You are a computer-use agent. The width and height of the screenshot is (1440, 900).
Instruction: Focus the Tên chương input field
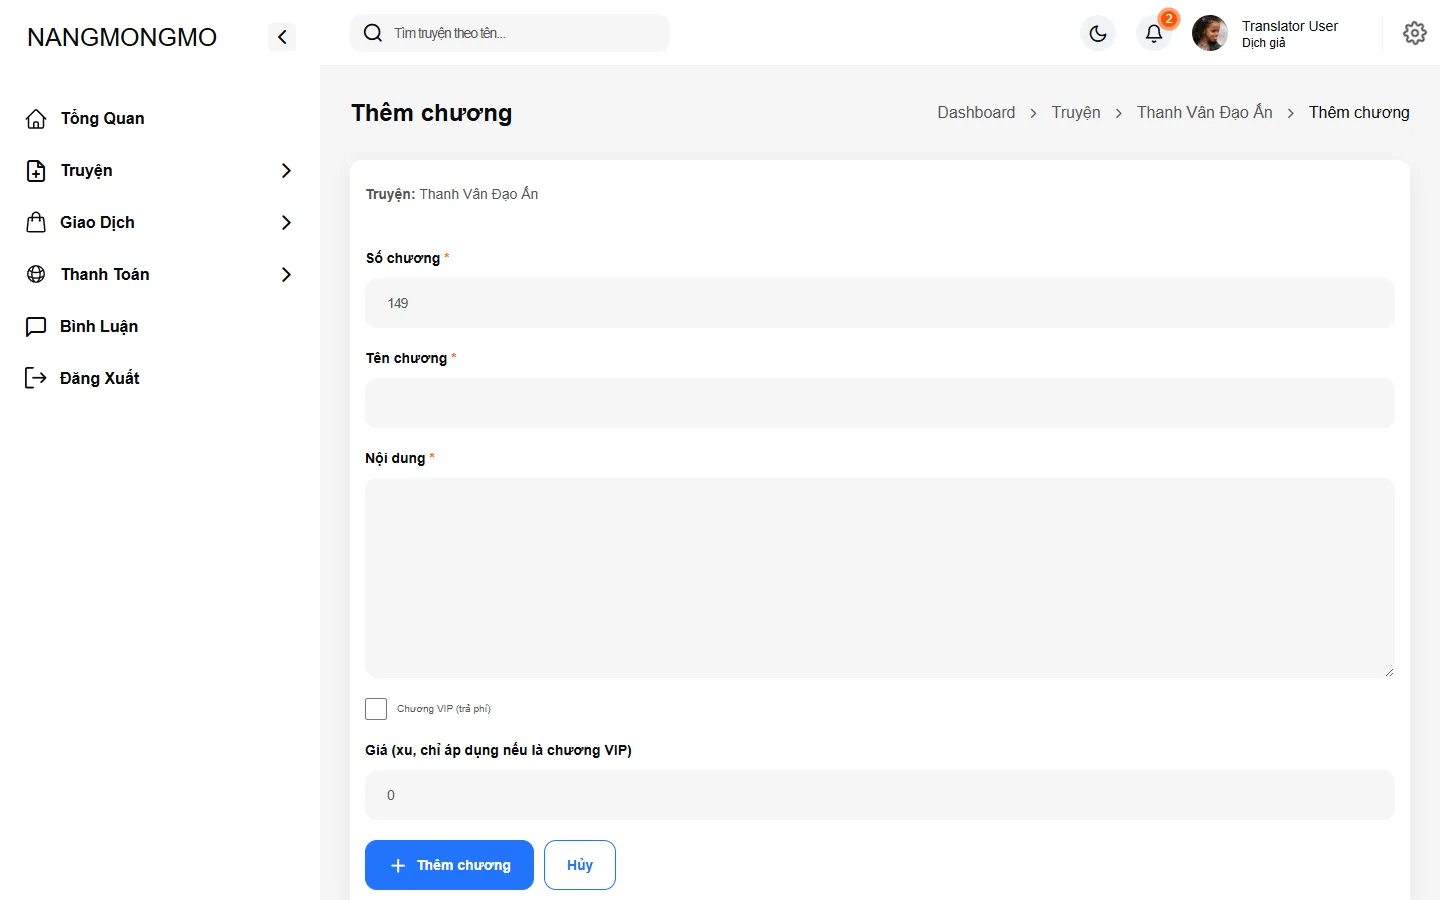[x=880, y=403]
